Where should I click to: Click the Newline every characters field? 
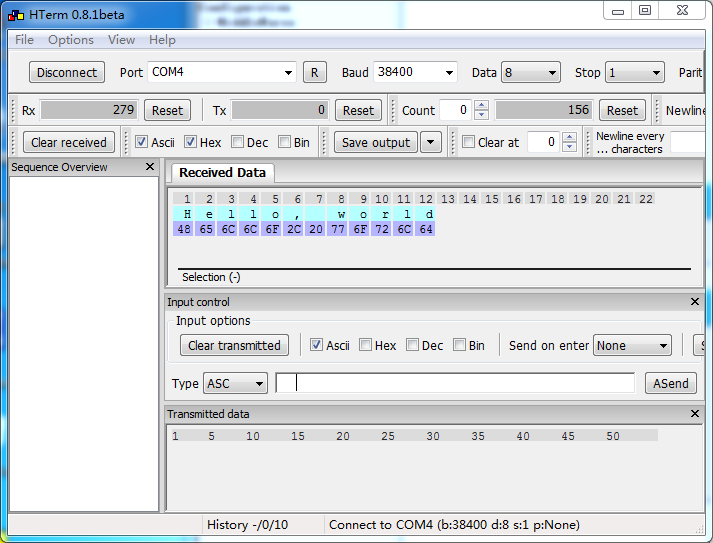[x=688, y=142]
